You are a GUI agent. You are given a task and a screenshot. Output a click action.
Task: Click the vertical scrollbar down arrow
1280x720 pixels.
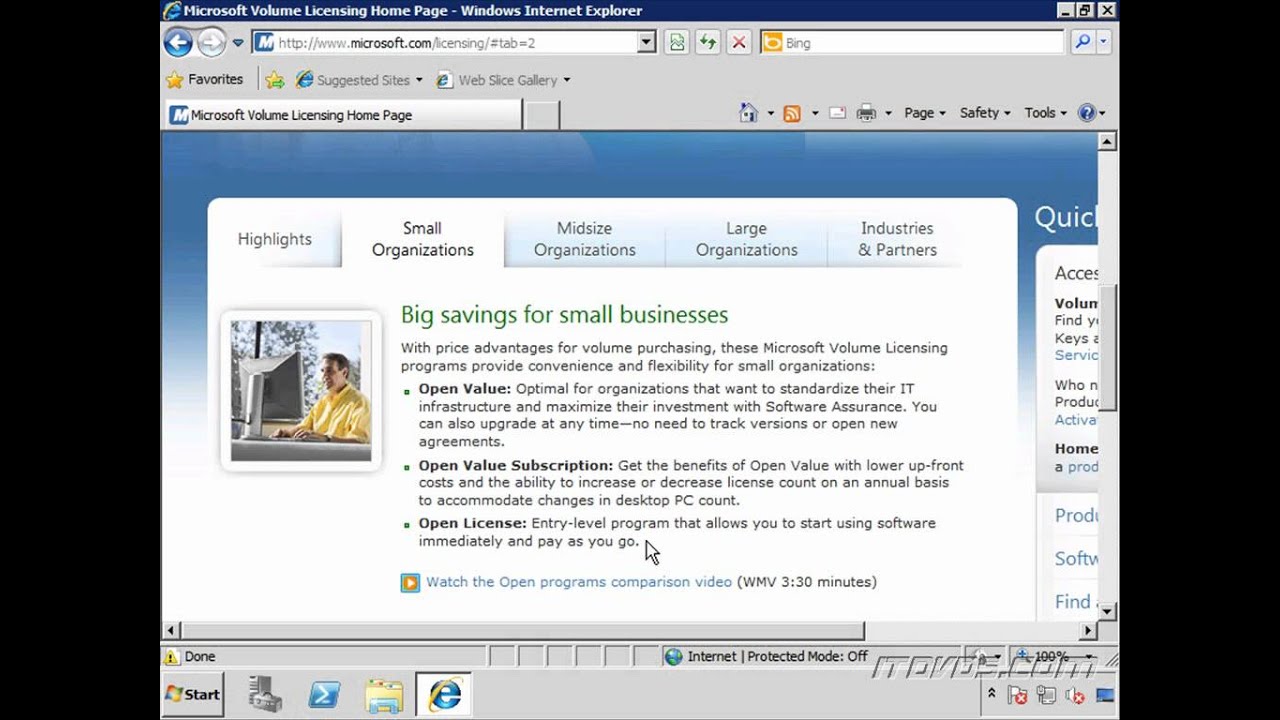tap(1107, 611)
